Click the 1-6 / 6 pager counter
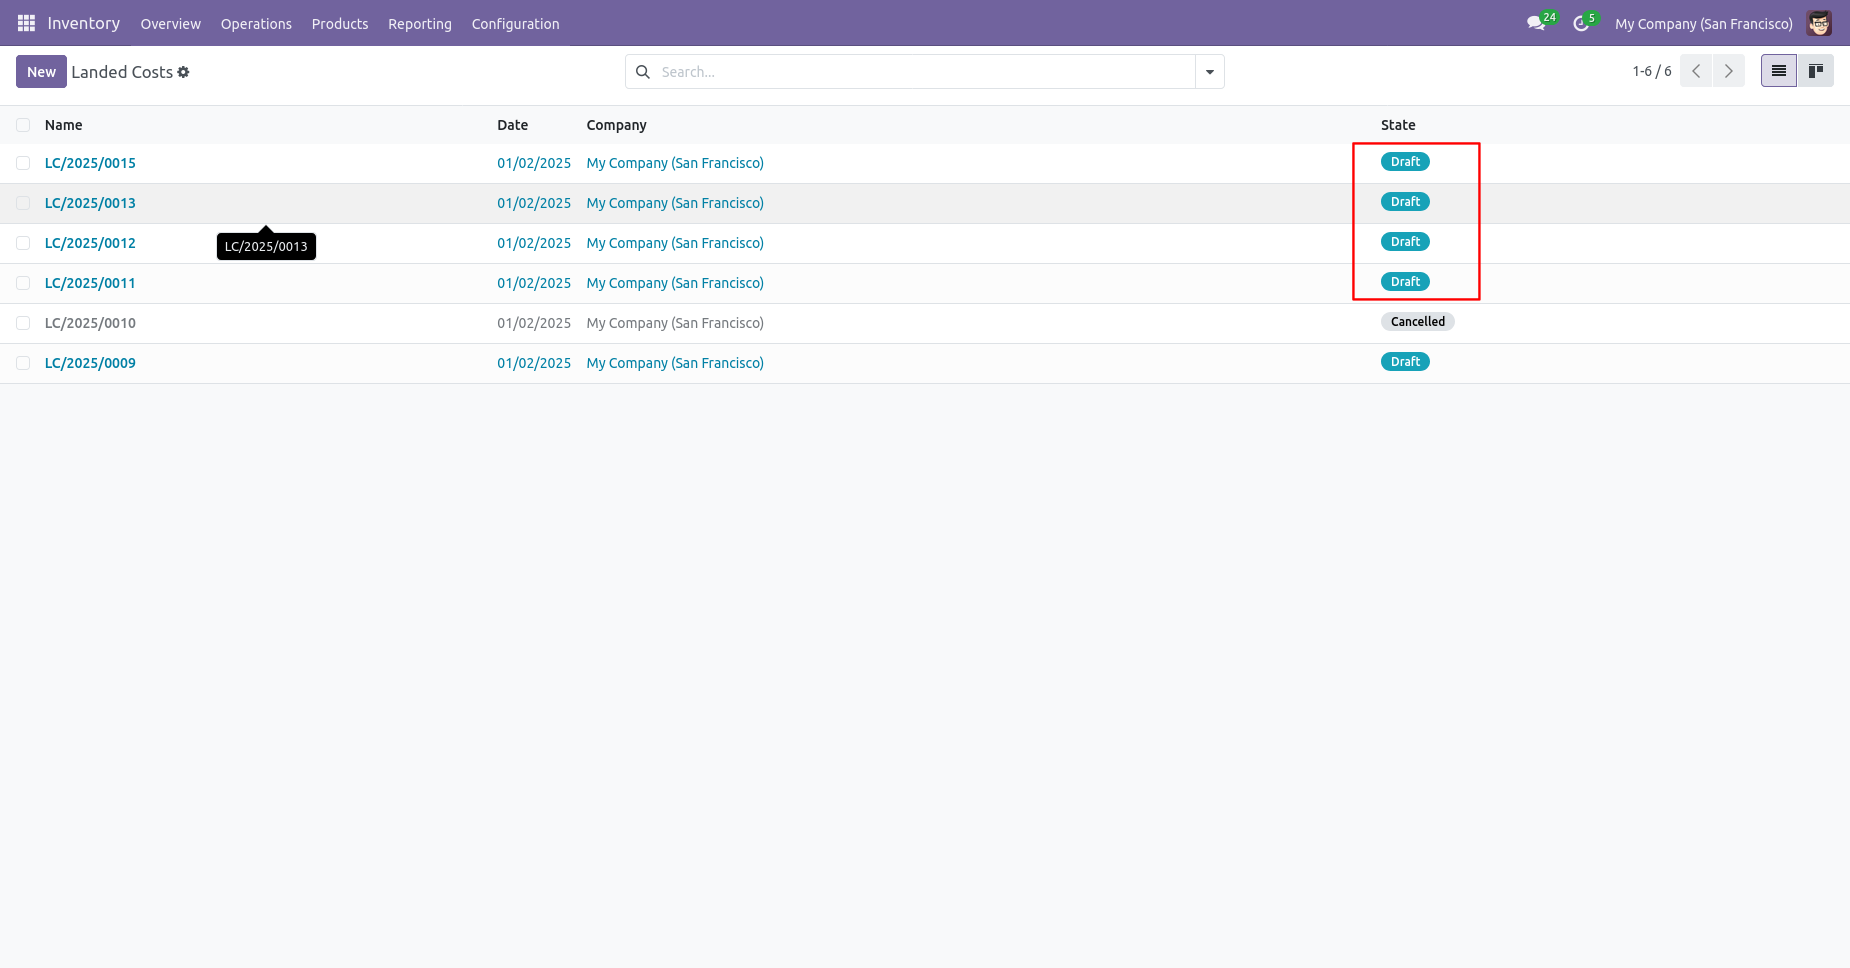 coord(1652,71)
